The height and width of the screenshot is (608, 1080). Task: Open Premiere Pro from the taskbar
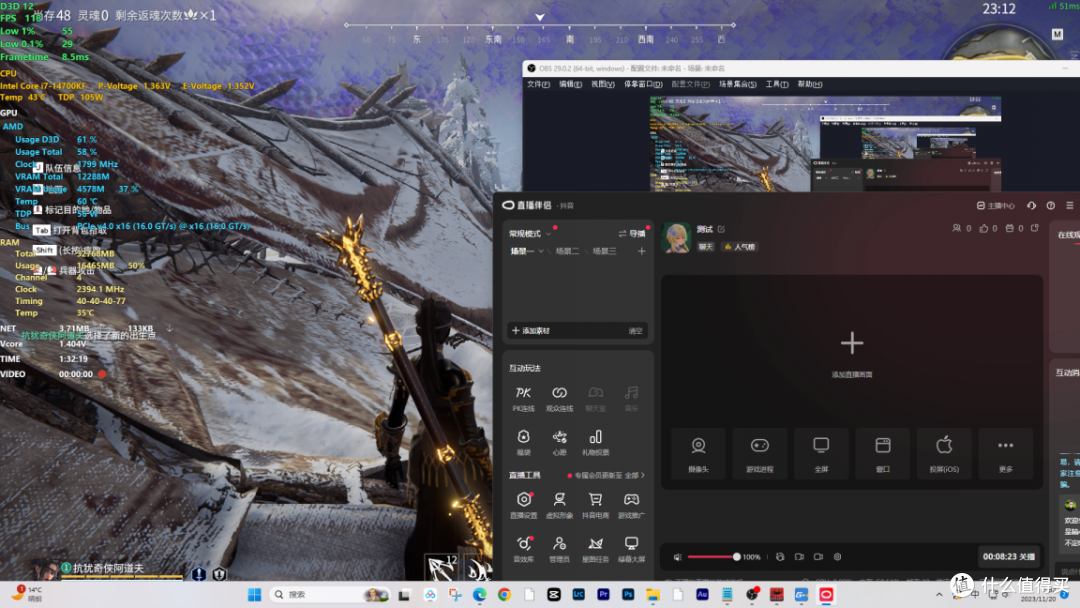pos(603,594)
